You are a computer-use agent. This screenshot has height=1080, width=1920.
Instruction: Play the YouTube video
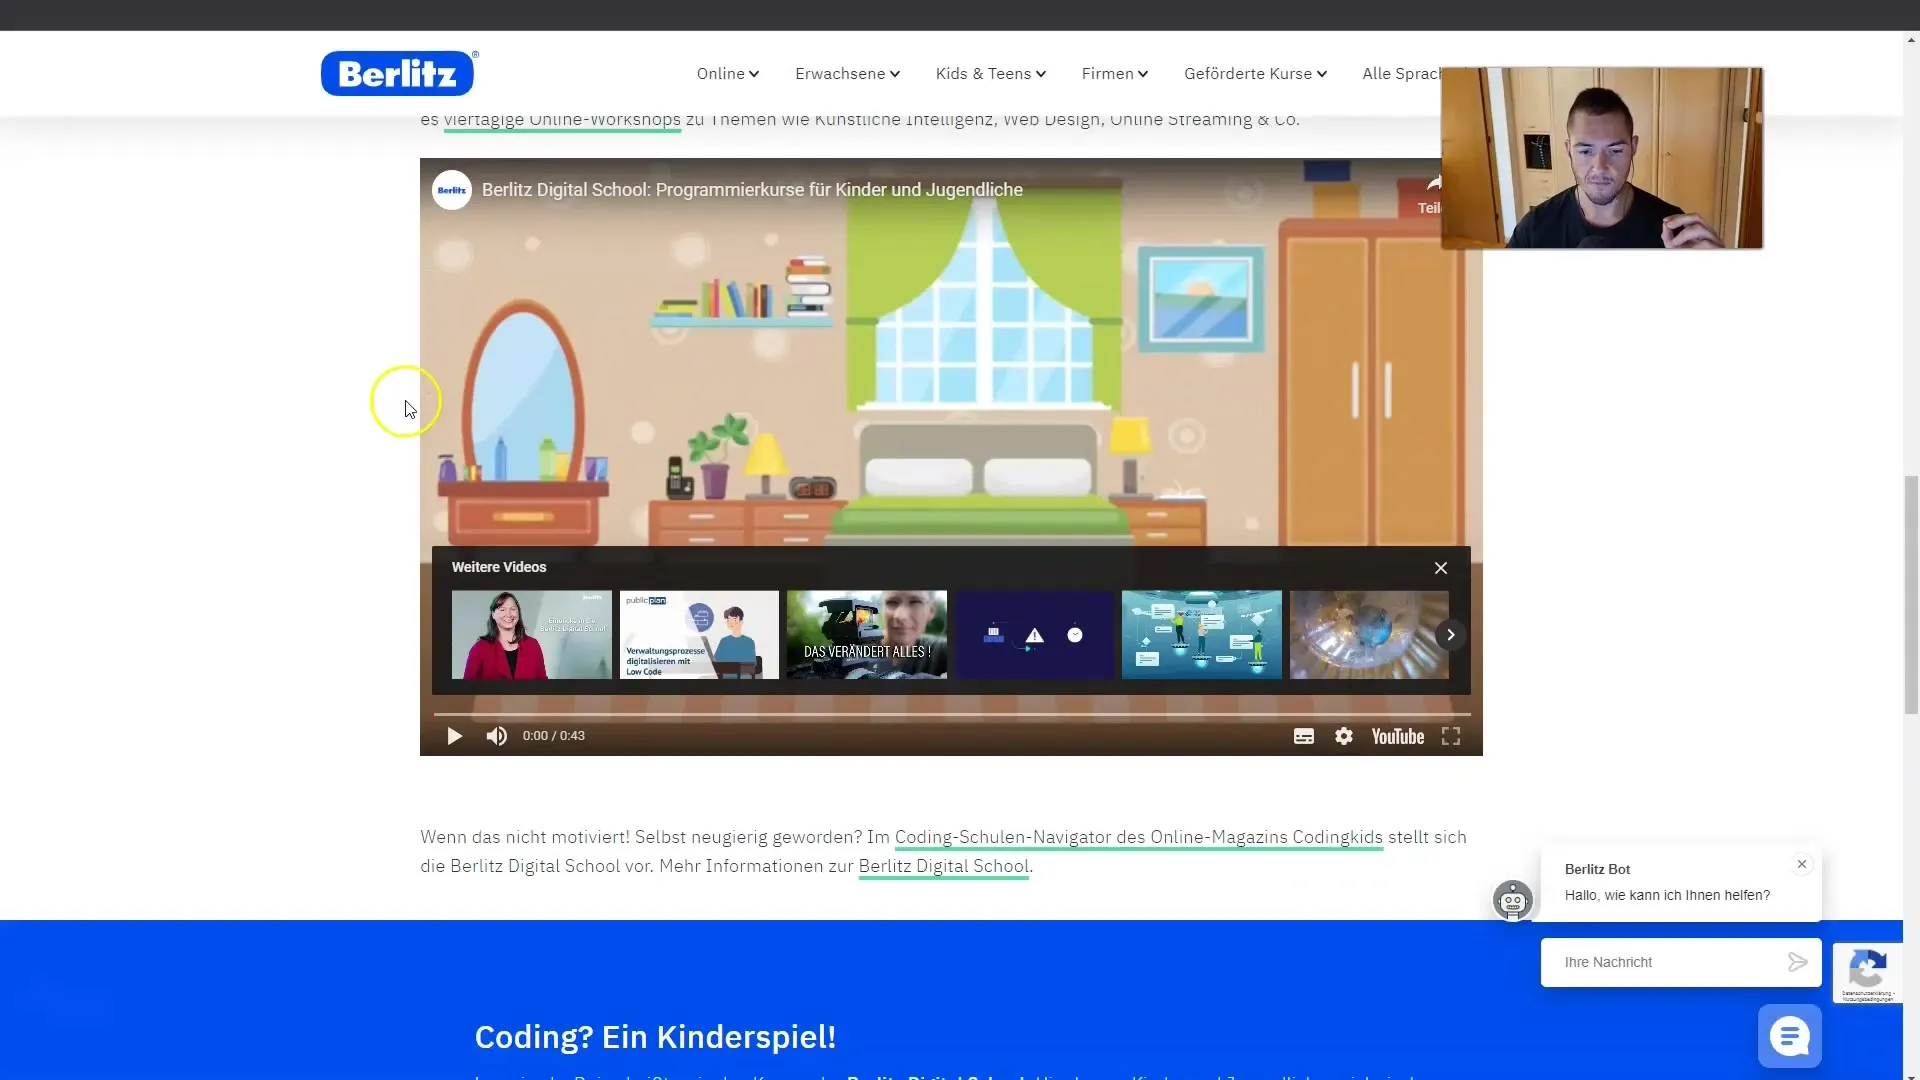[455, 736]
